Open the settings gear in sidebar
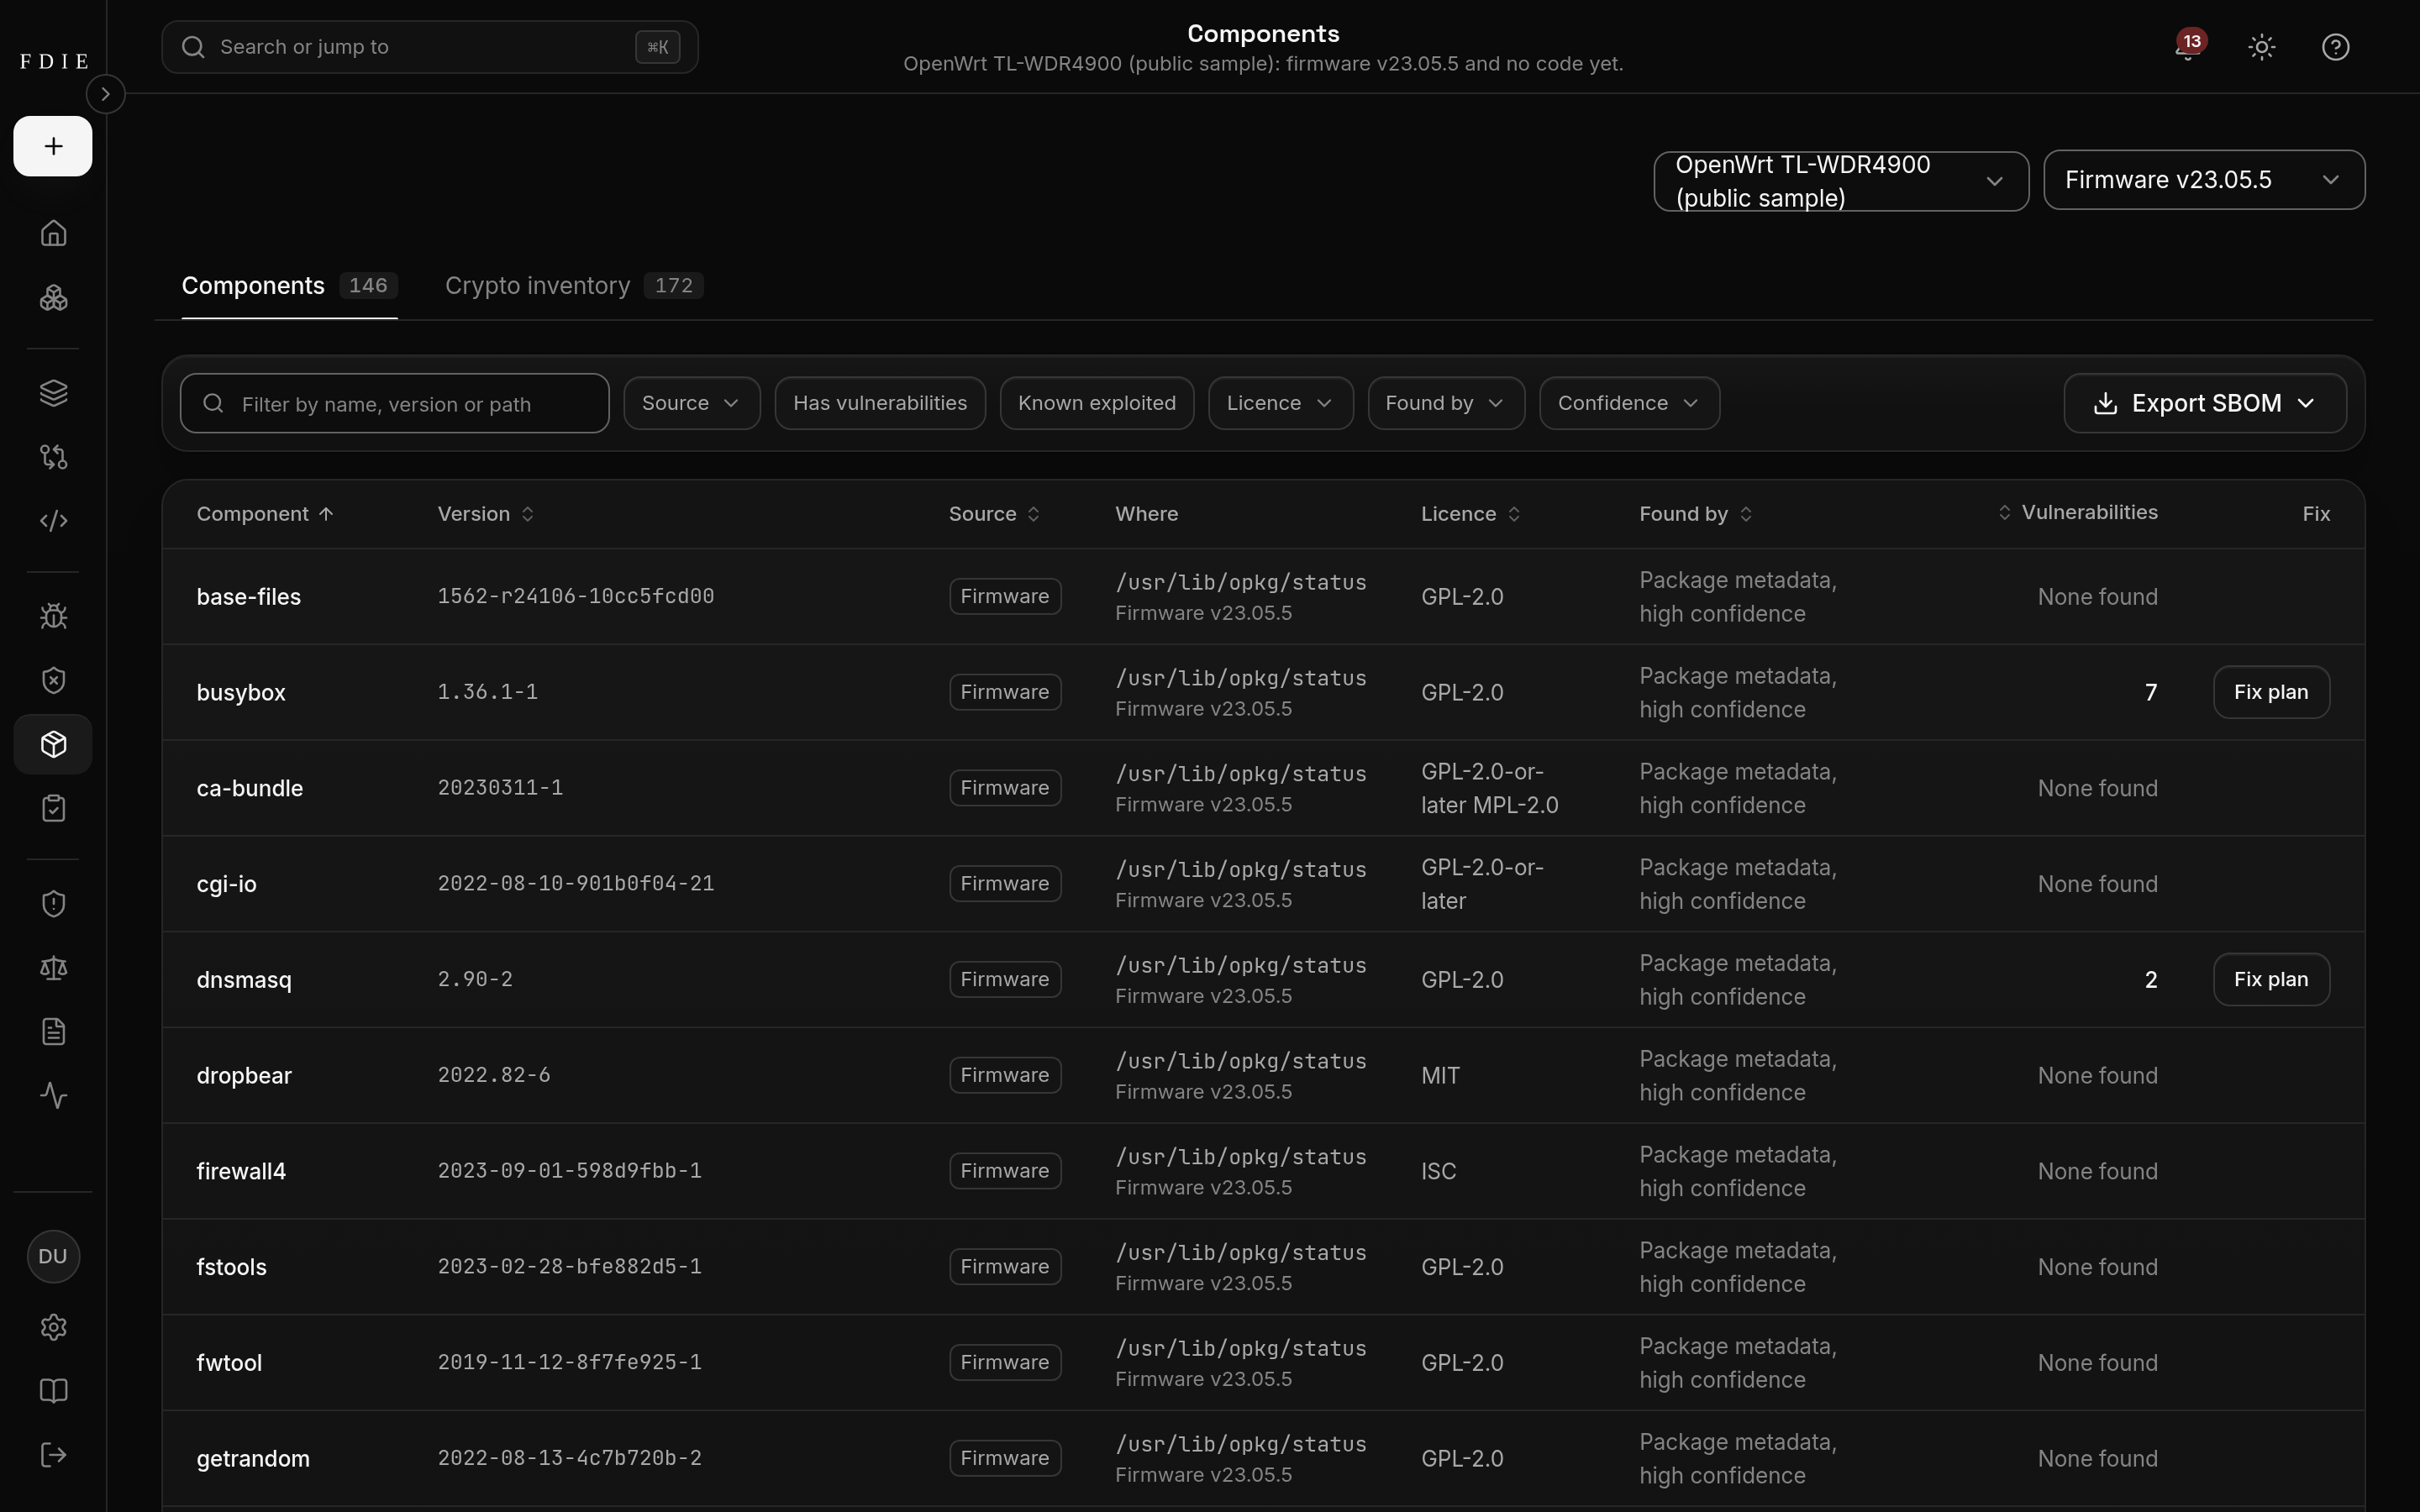 53,1327
